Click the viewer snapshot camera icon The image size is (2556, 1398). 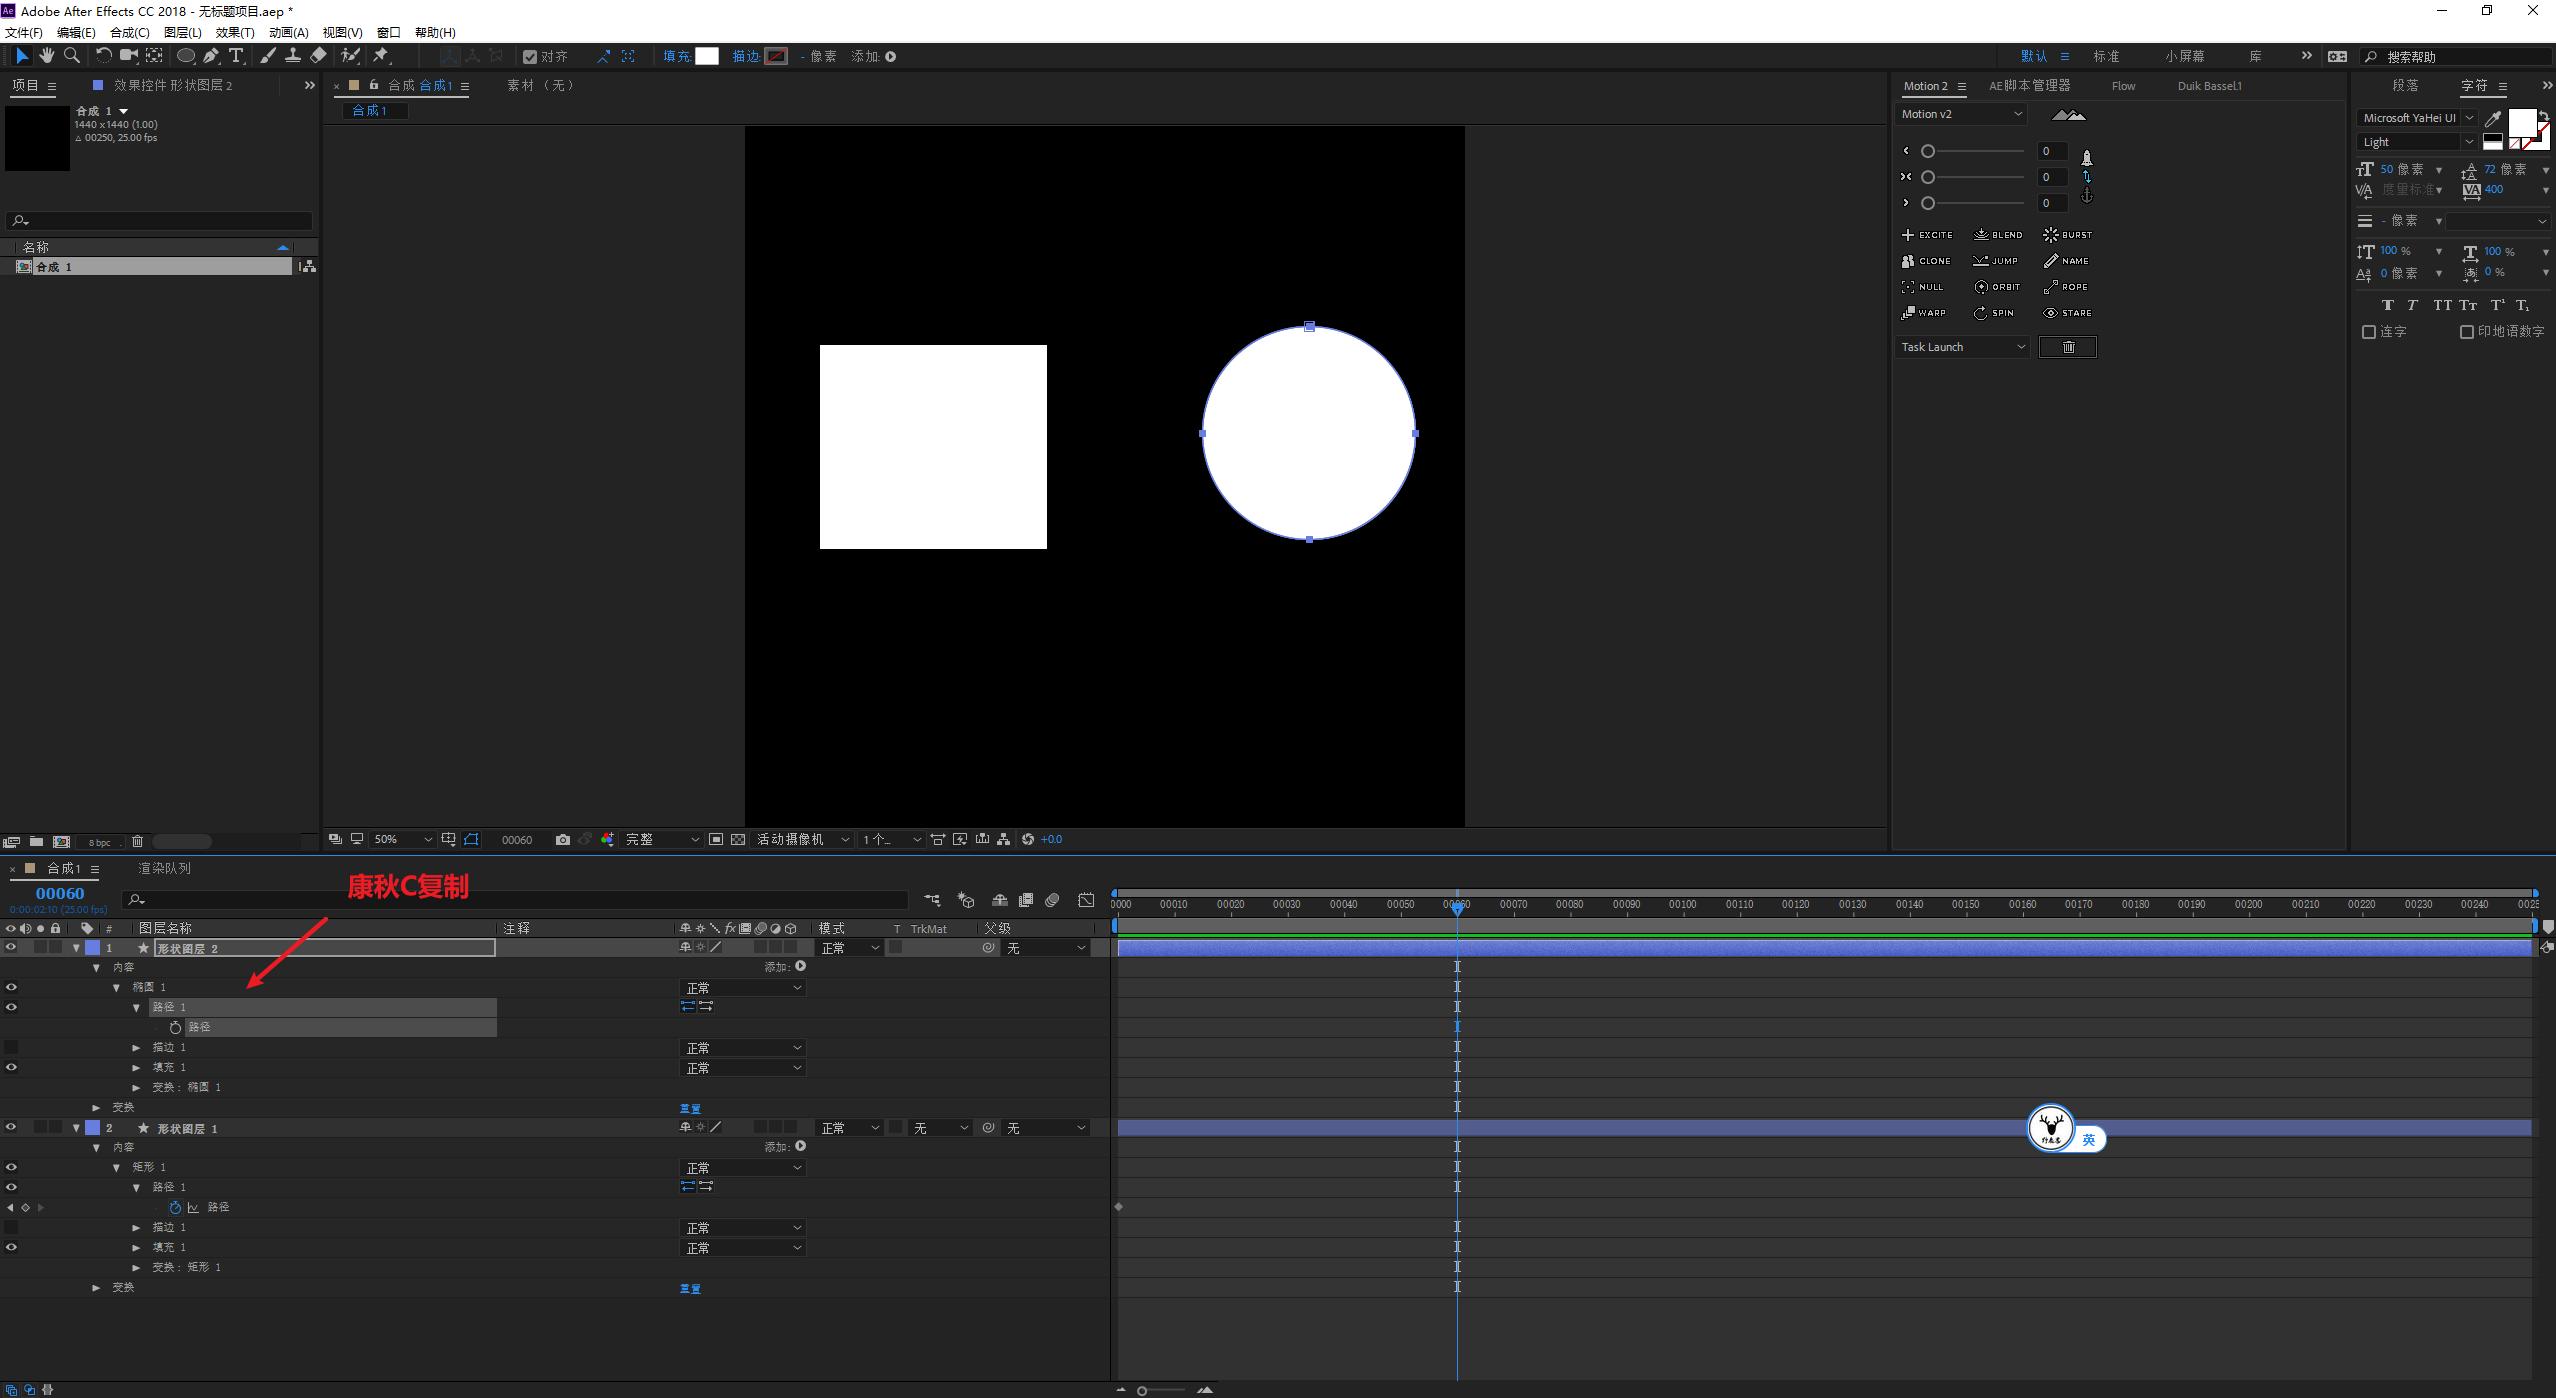point(563,840)
